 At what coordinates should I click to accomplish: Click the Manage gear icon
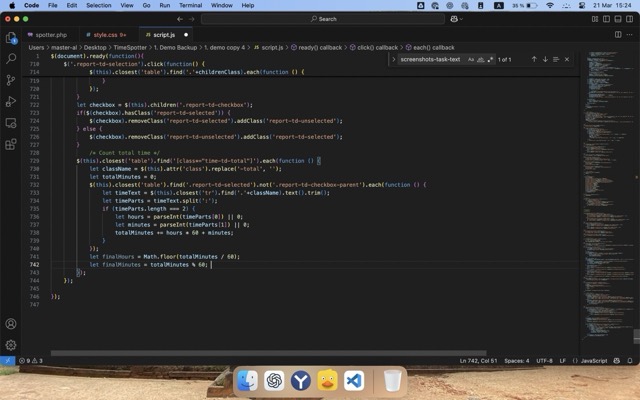coord(11,345)
